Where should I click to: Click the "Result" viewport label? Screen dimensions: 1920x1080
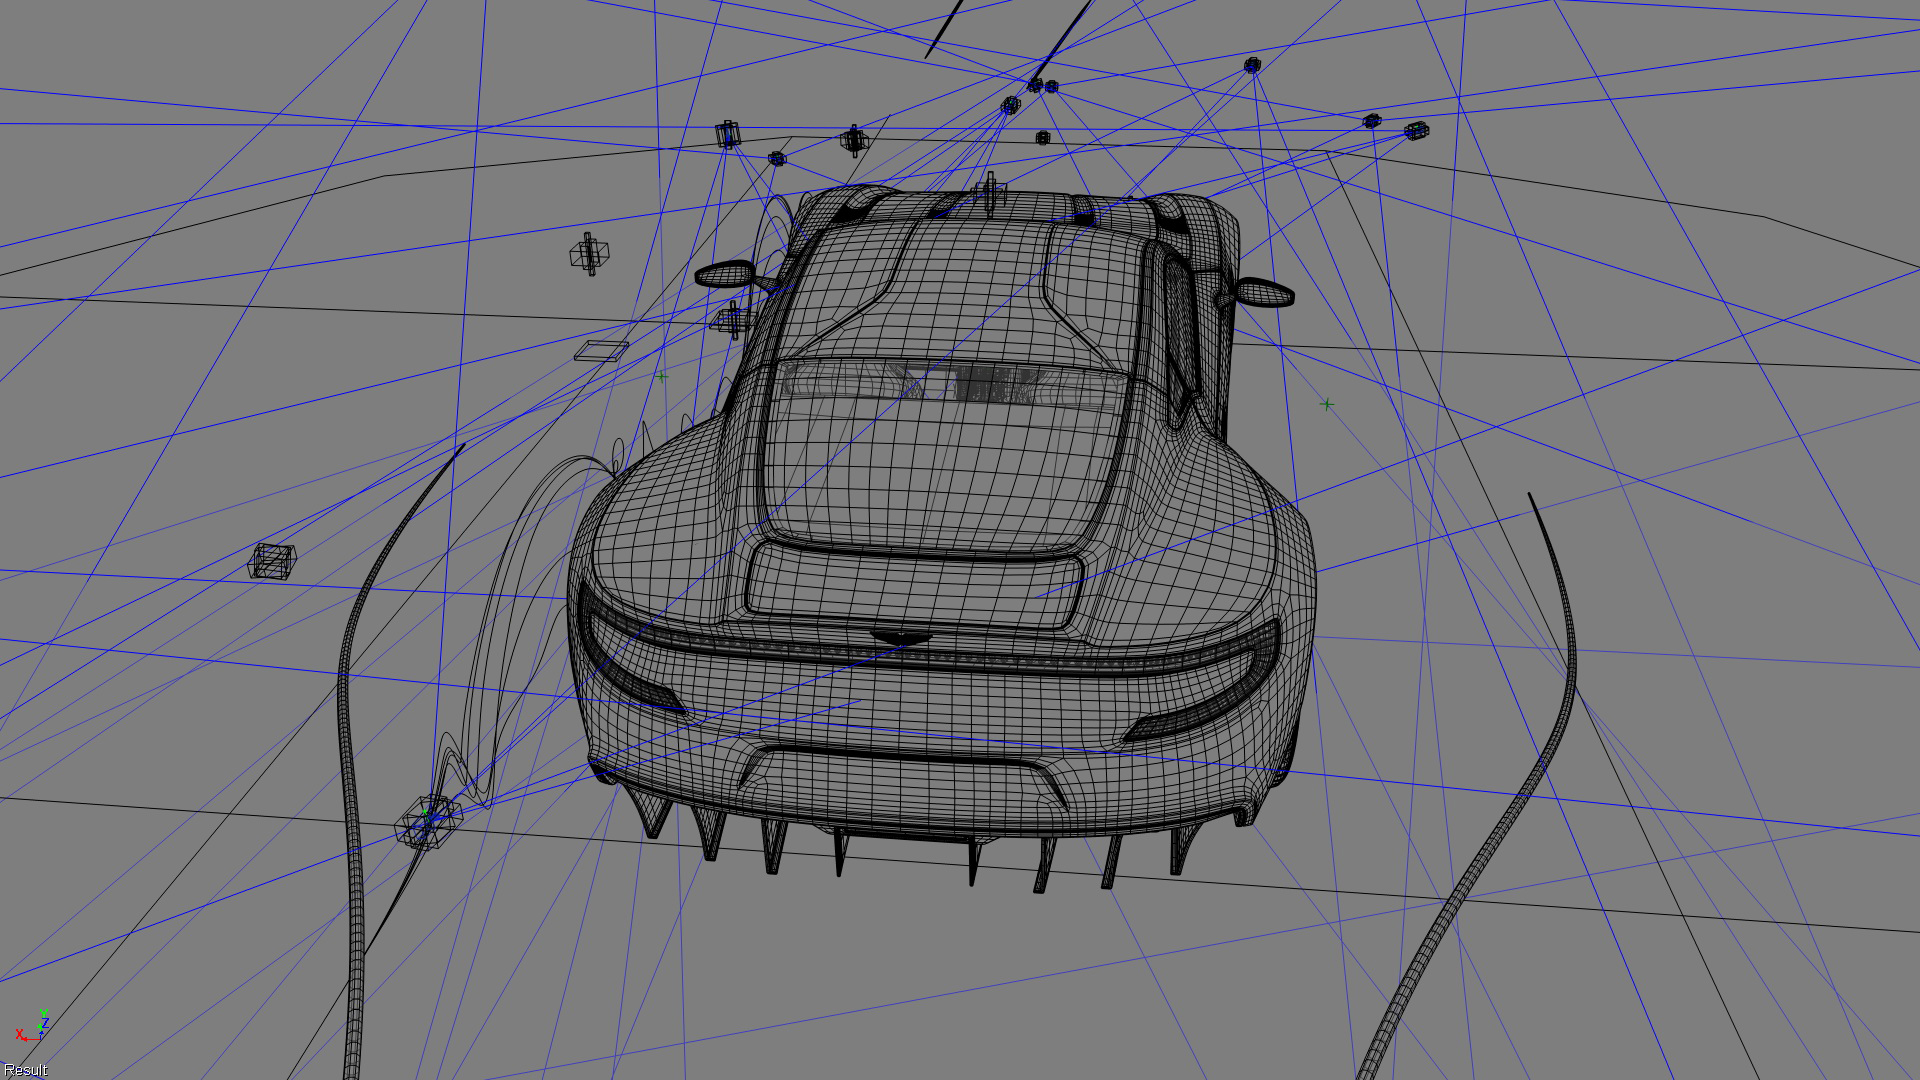tap(26, 1070)
